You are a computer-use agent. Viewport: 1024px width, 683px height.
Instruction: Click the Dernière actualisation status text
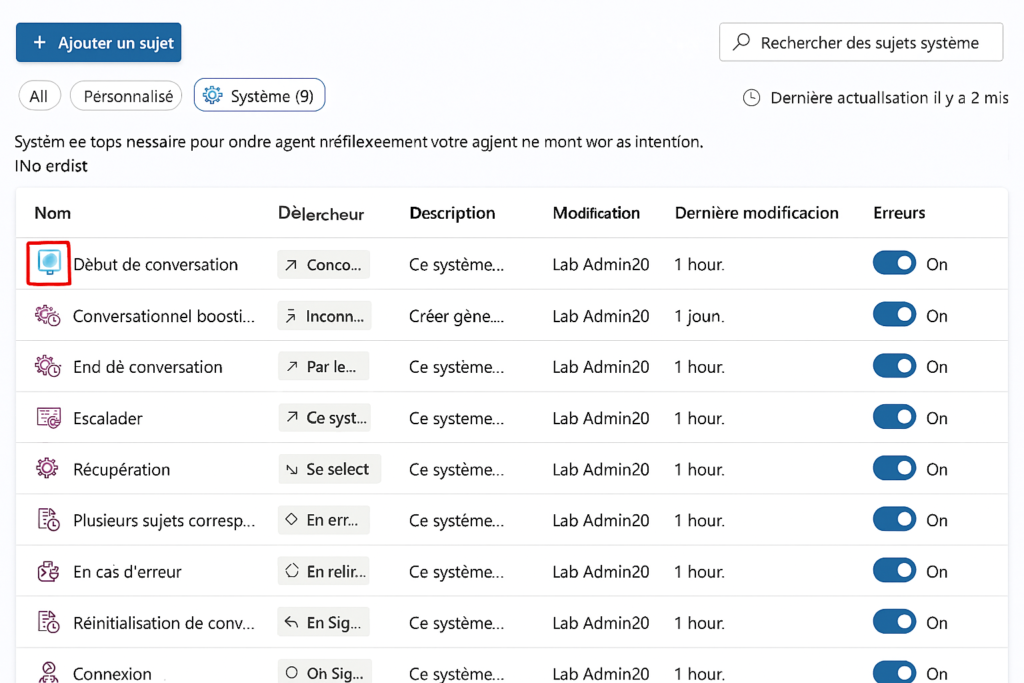[889, 98]
